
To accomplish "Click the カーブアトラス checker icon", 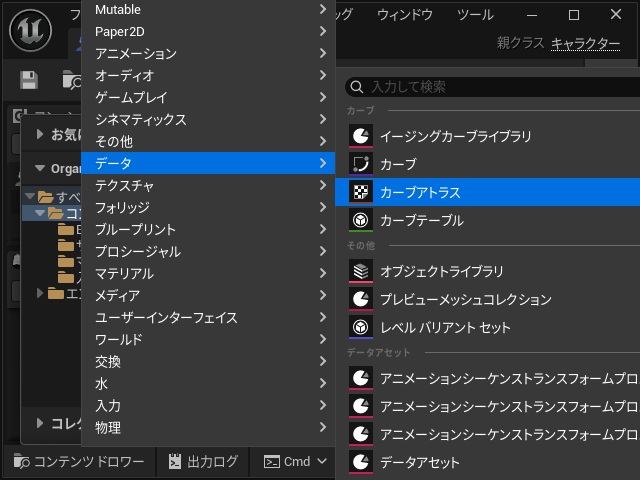I will point(361,192).
